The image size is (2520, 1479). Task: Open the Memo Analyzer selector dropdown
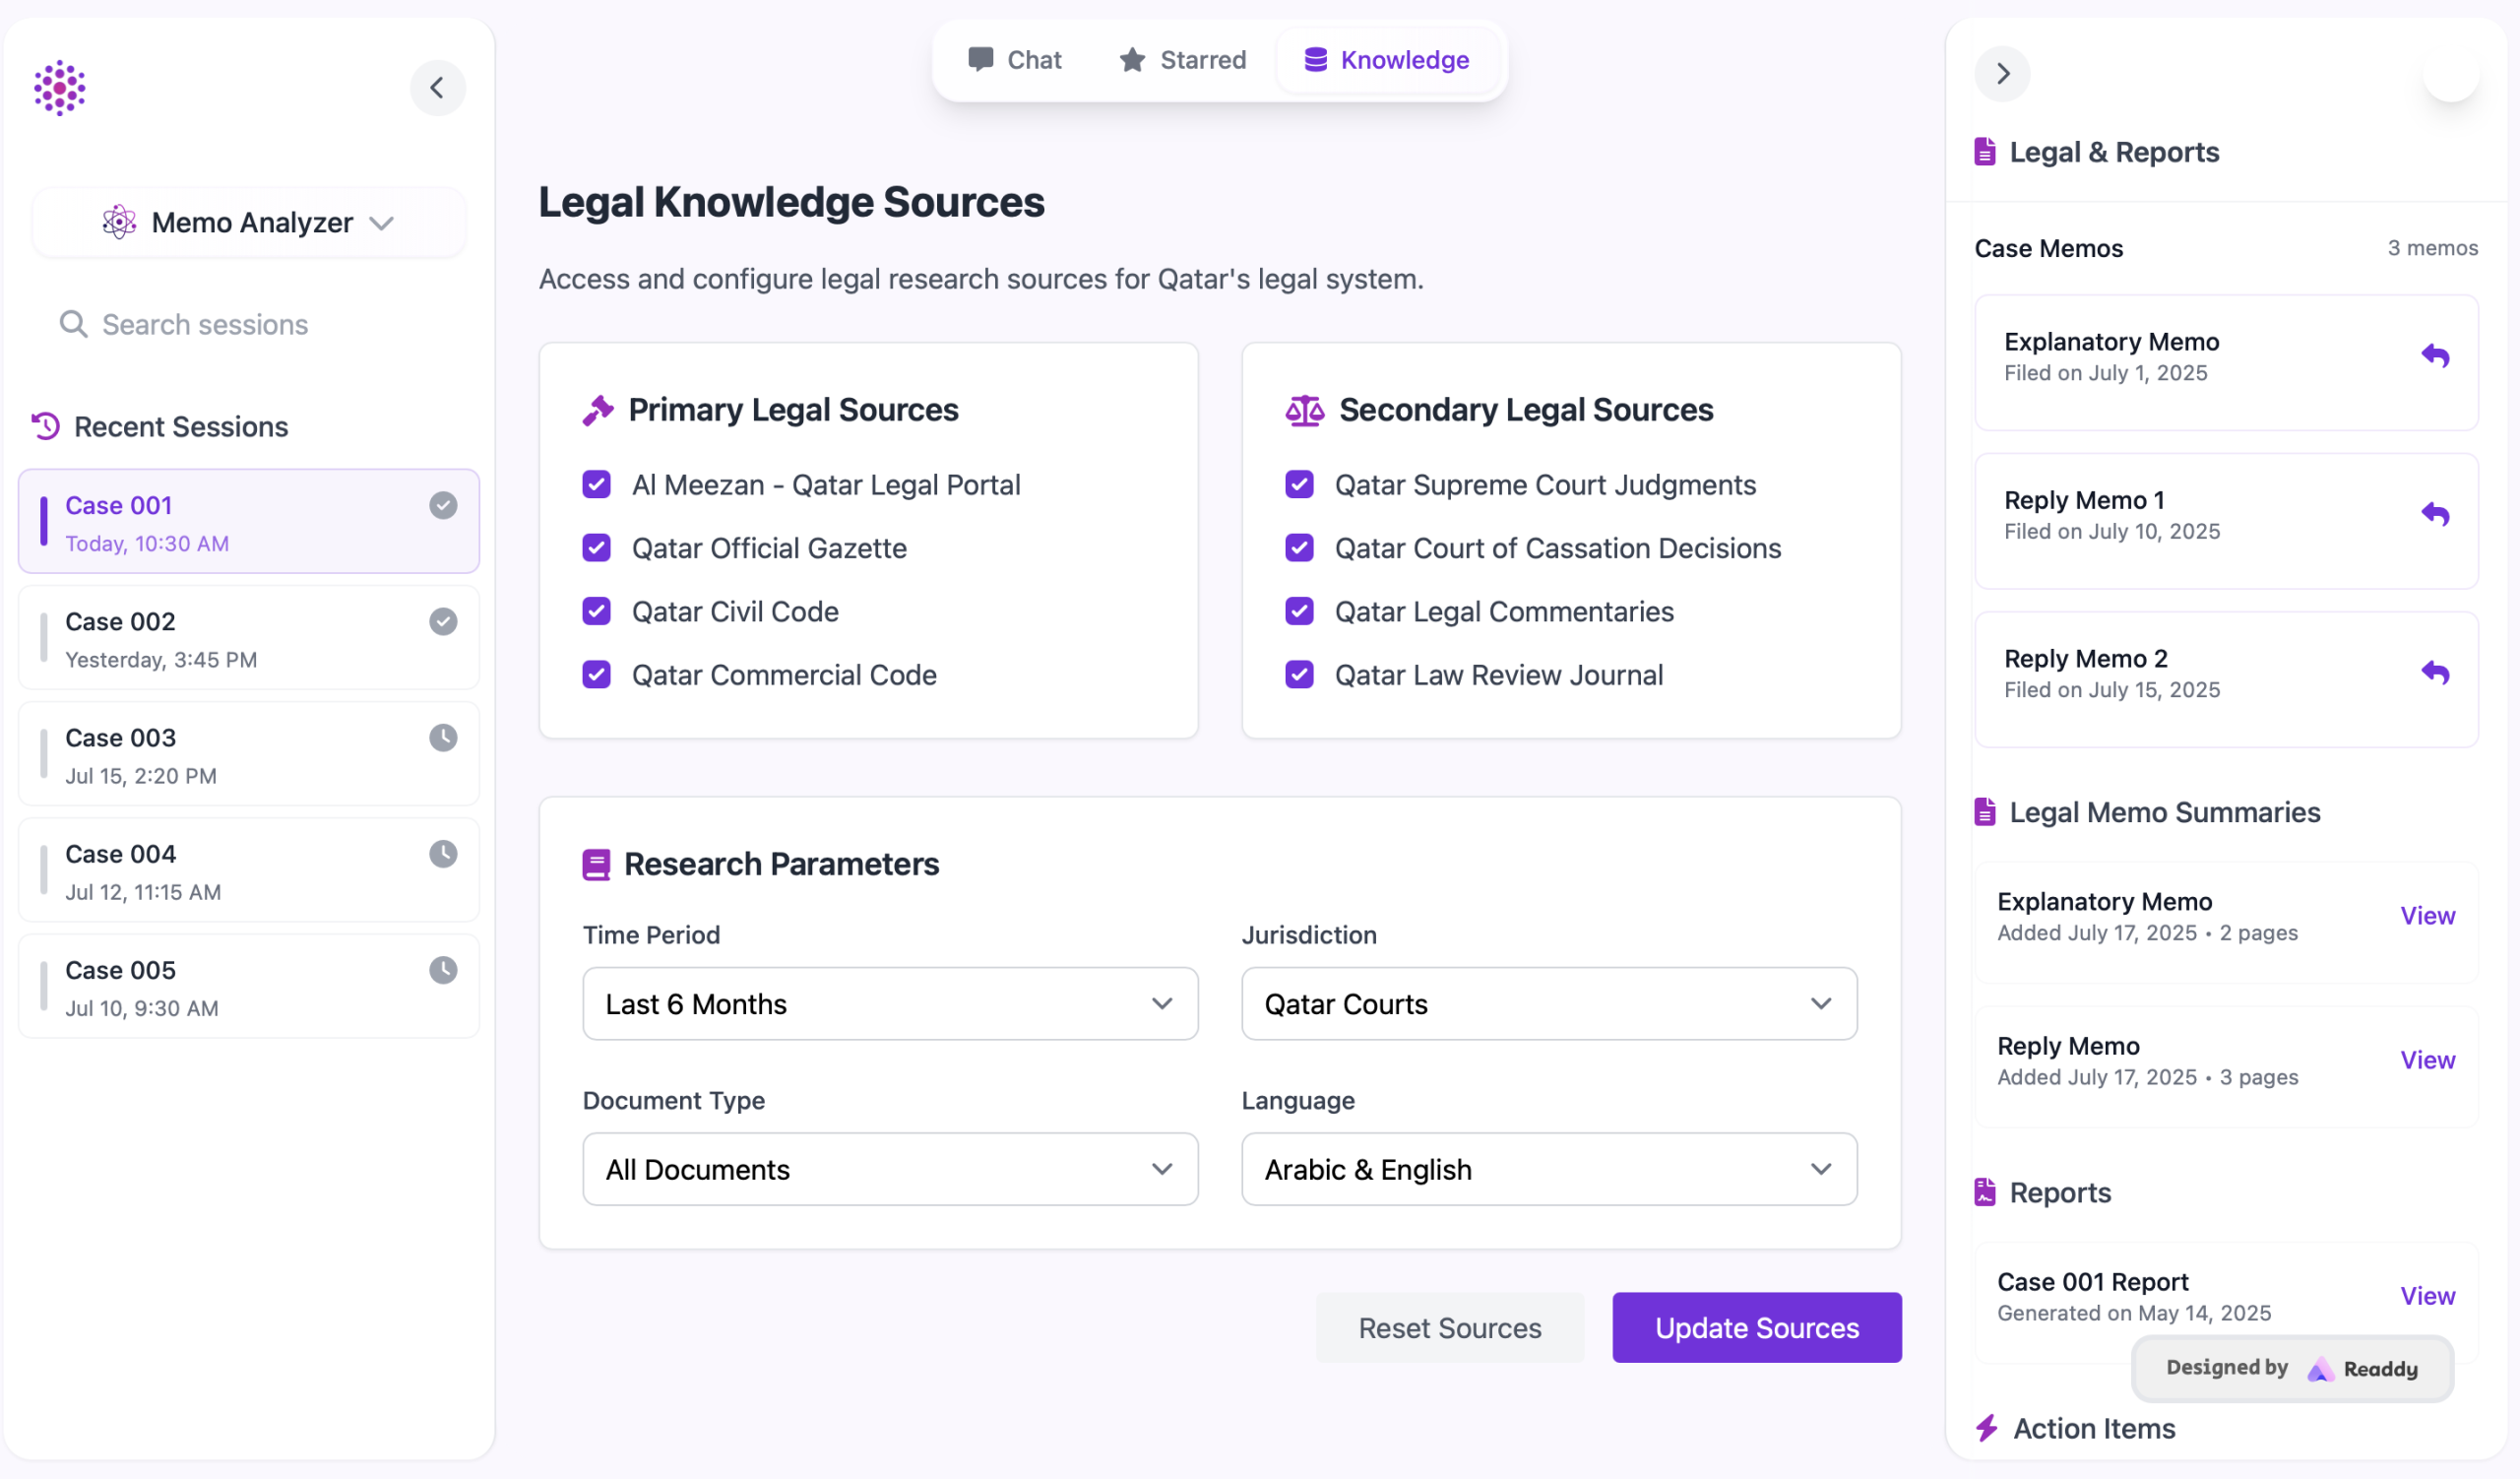249,222
